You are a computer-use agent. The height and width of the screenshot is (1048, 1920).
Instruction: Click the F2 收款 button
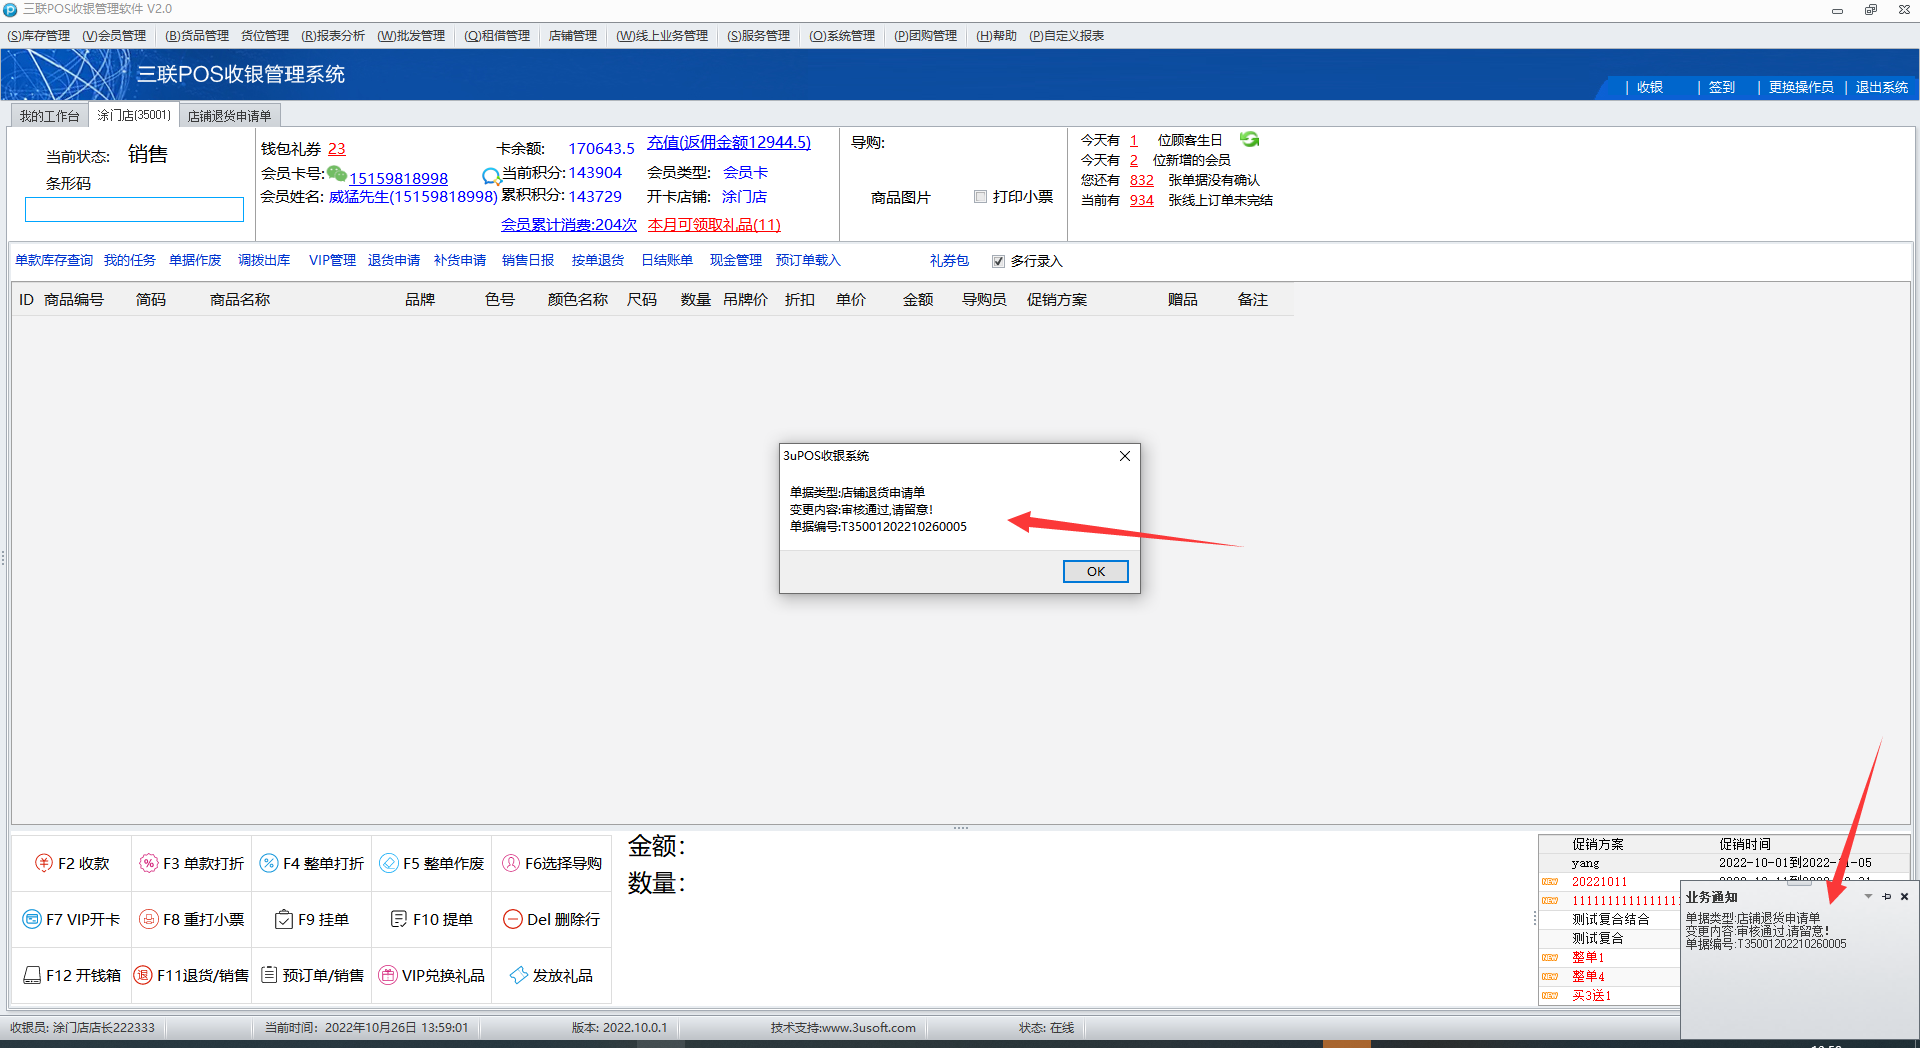coord(72,863)
